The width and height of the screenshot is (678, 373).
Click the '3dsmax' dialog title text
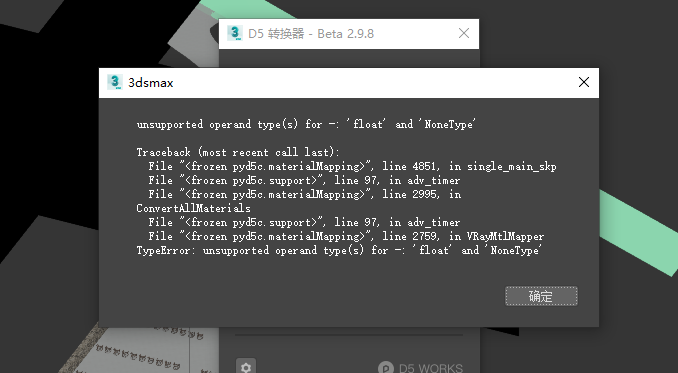pos(150,83)
